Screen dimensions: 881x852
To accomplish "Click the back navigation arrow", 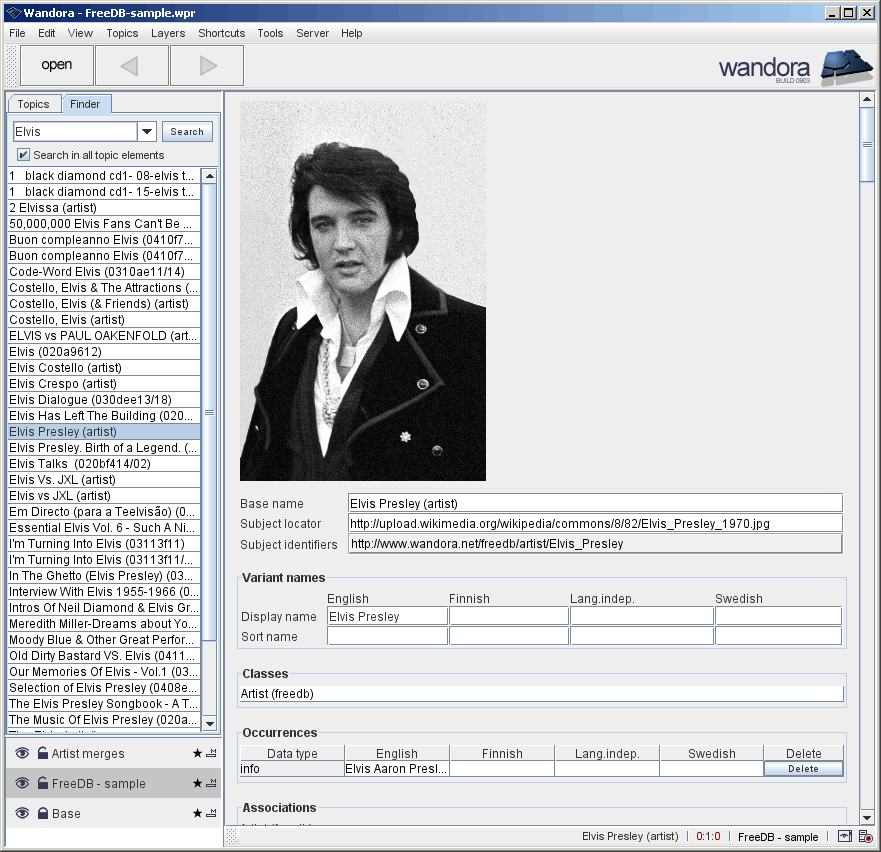I will coord(131,65).
